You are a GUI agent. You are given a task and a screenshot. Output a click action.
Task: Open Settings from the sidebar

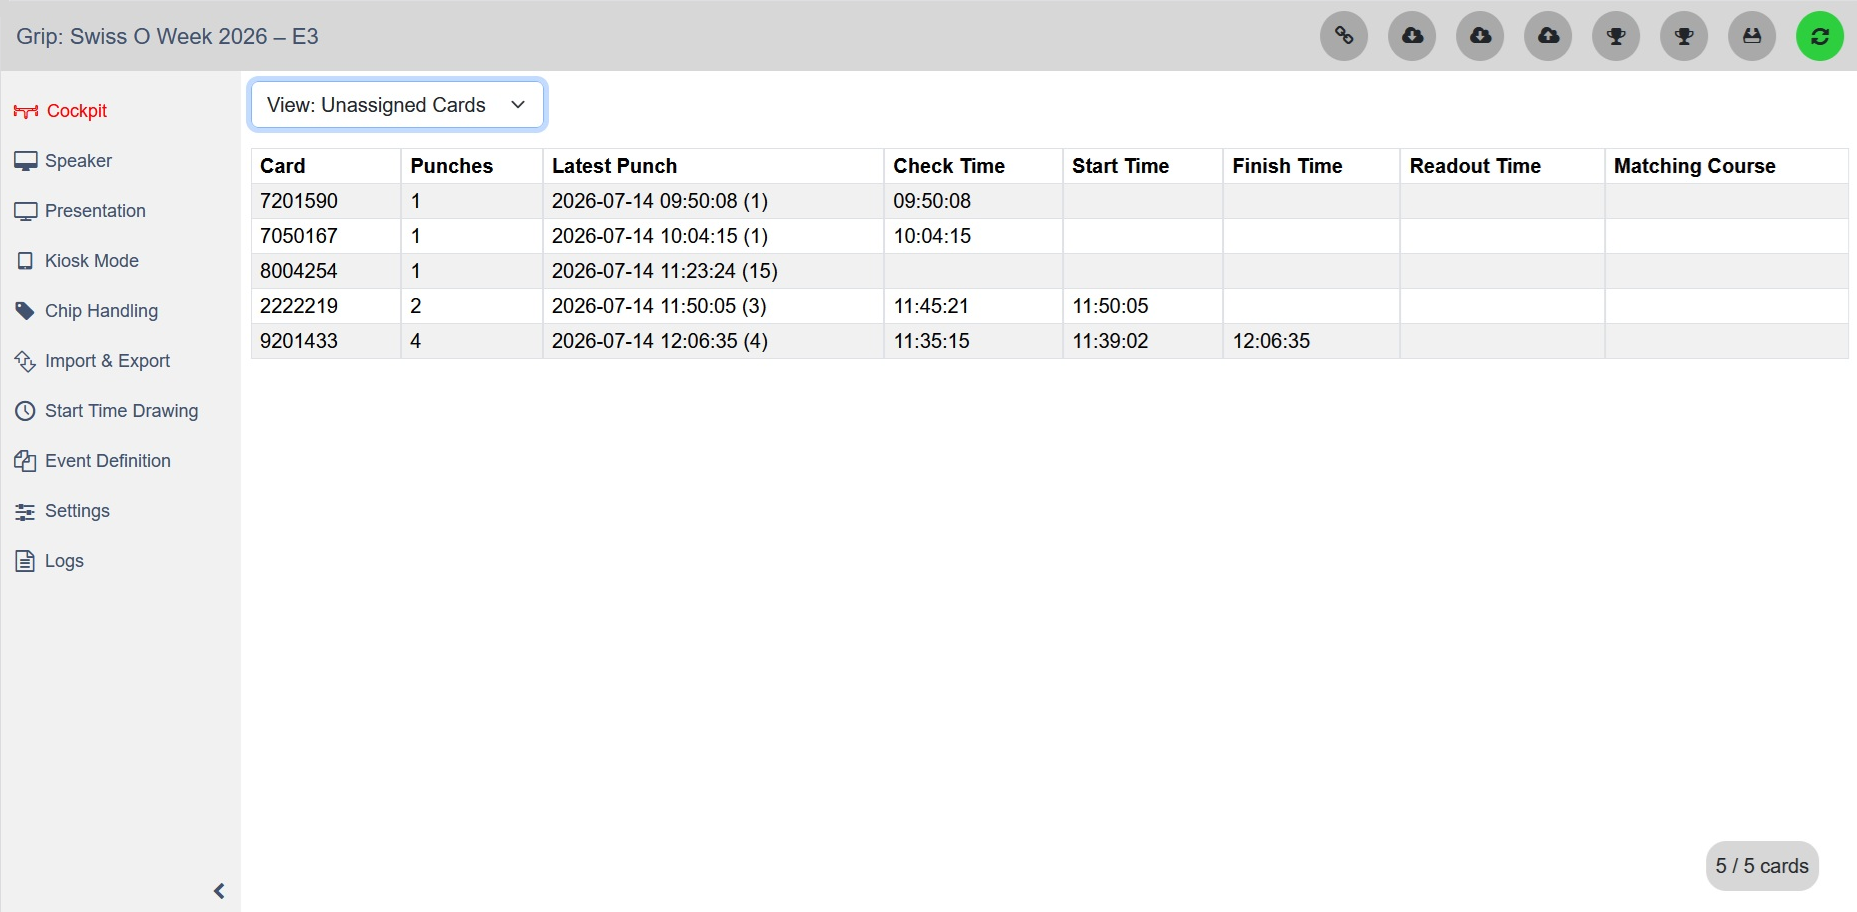62,511
